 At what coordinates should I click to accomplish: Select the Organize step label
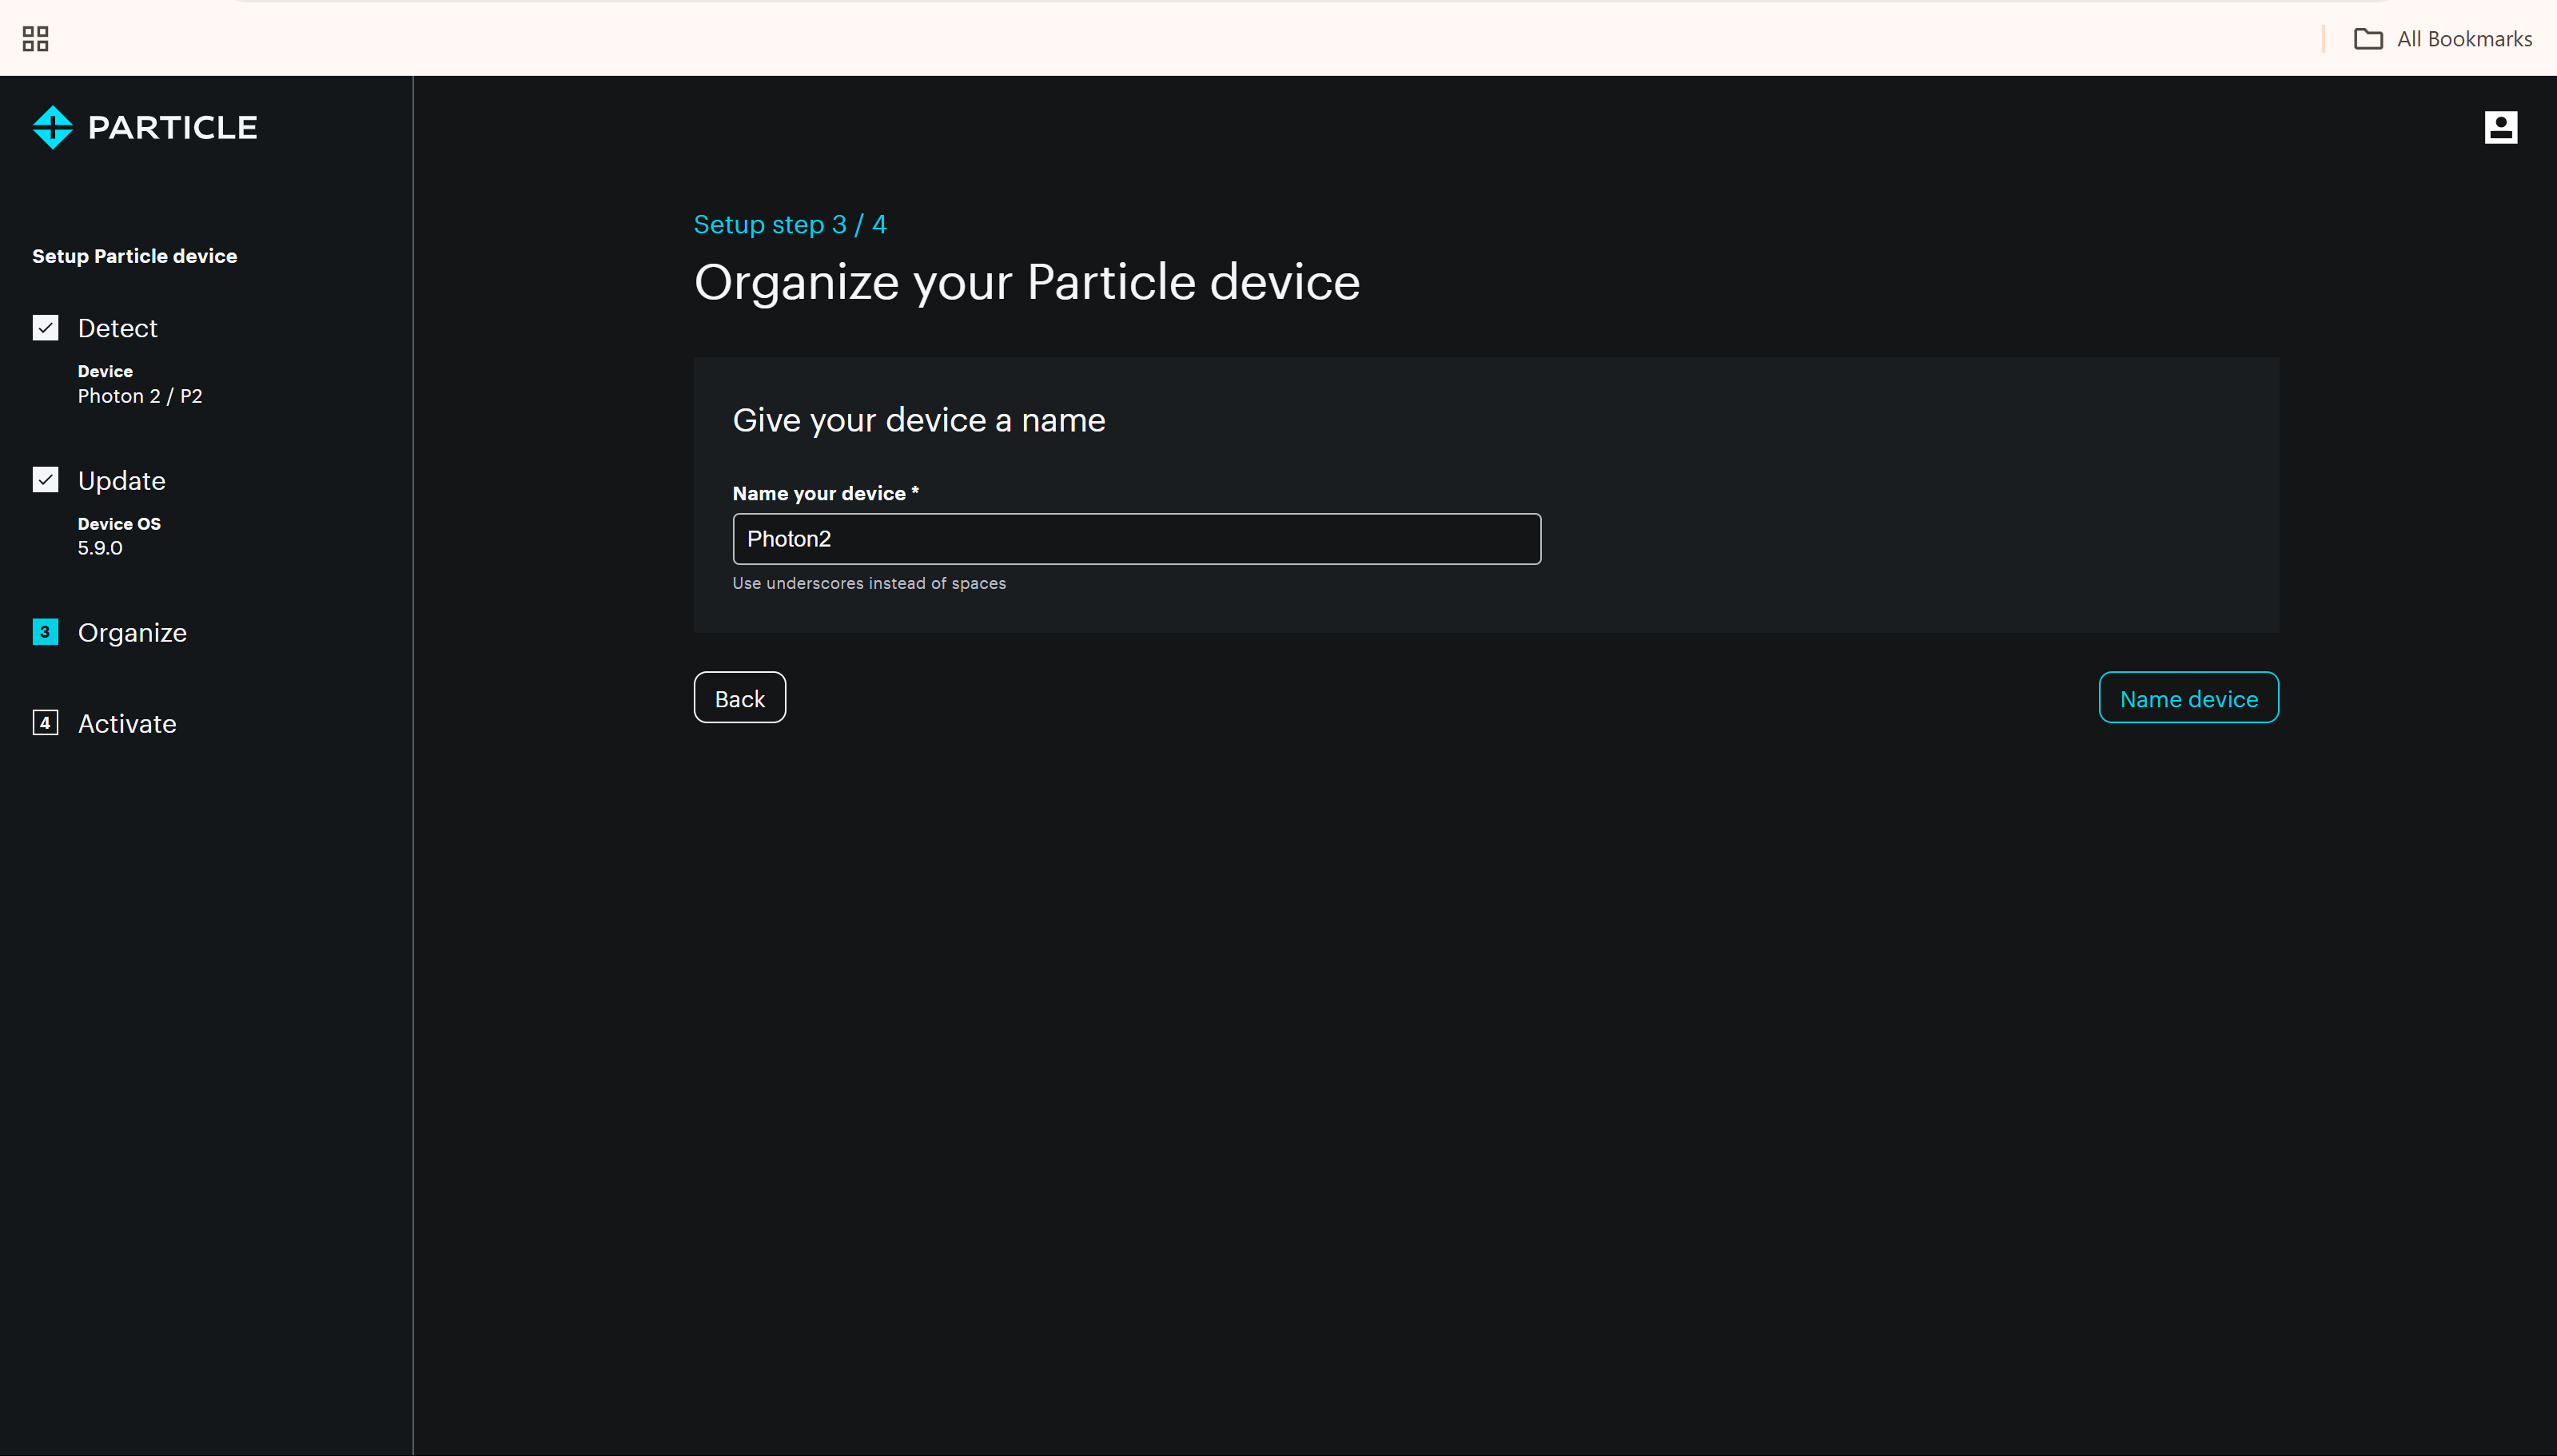point(132,632)
